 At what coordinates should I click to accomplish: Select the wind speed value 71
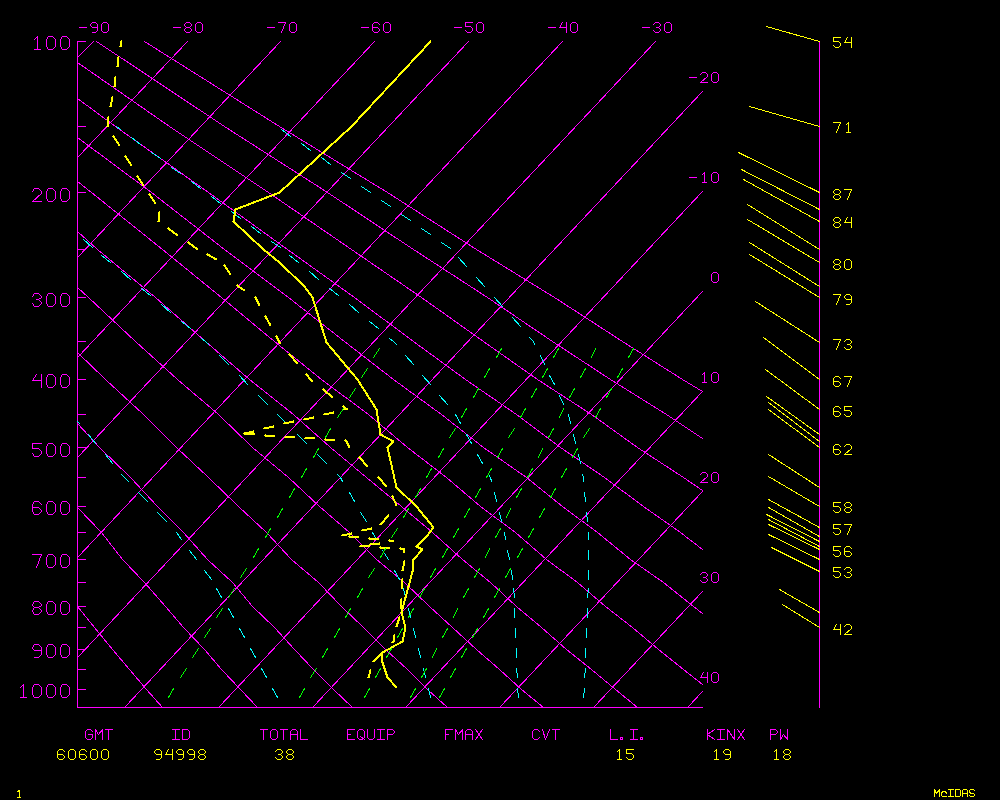(842, 128)
